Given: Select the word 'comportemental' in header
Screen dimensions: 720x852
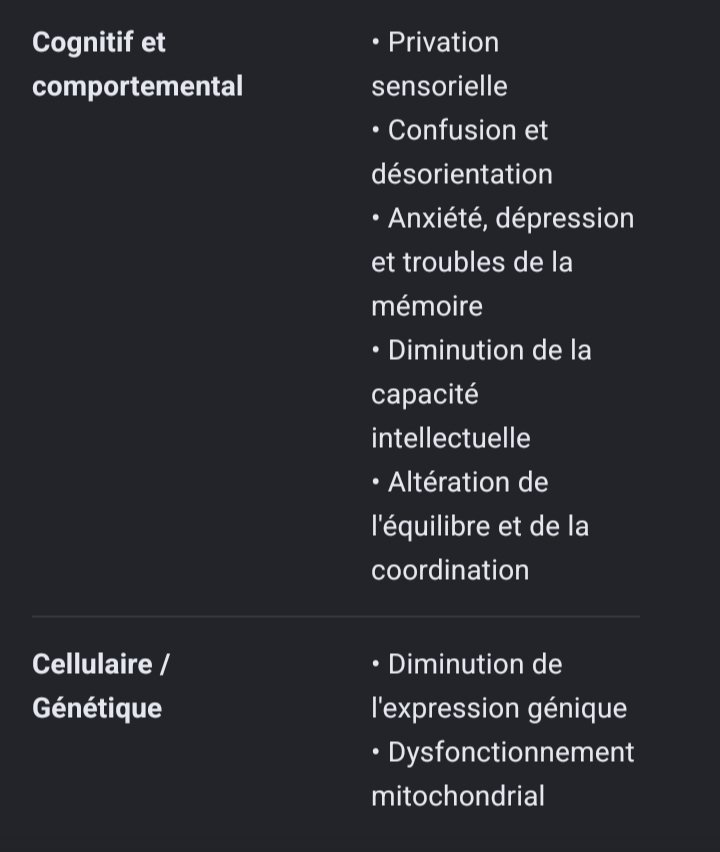Looking at the screenshot, I should 137,87.
